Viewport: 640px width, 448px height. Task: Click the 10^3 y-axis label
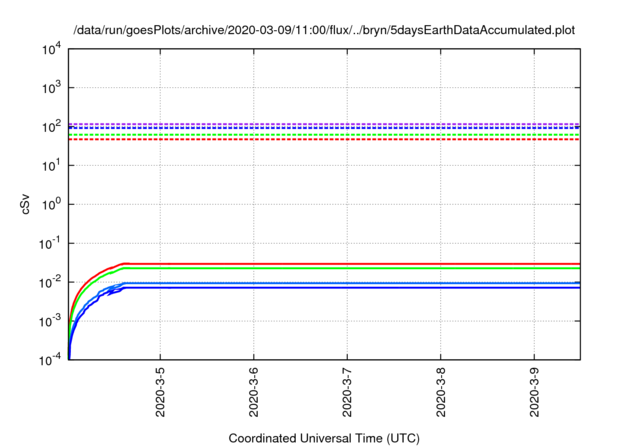click(51, 87)
